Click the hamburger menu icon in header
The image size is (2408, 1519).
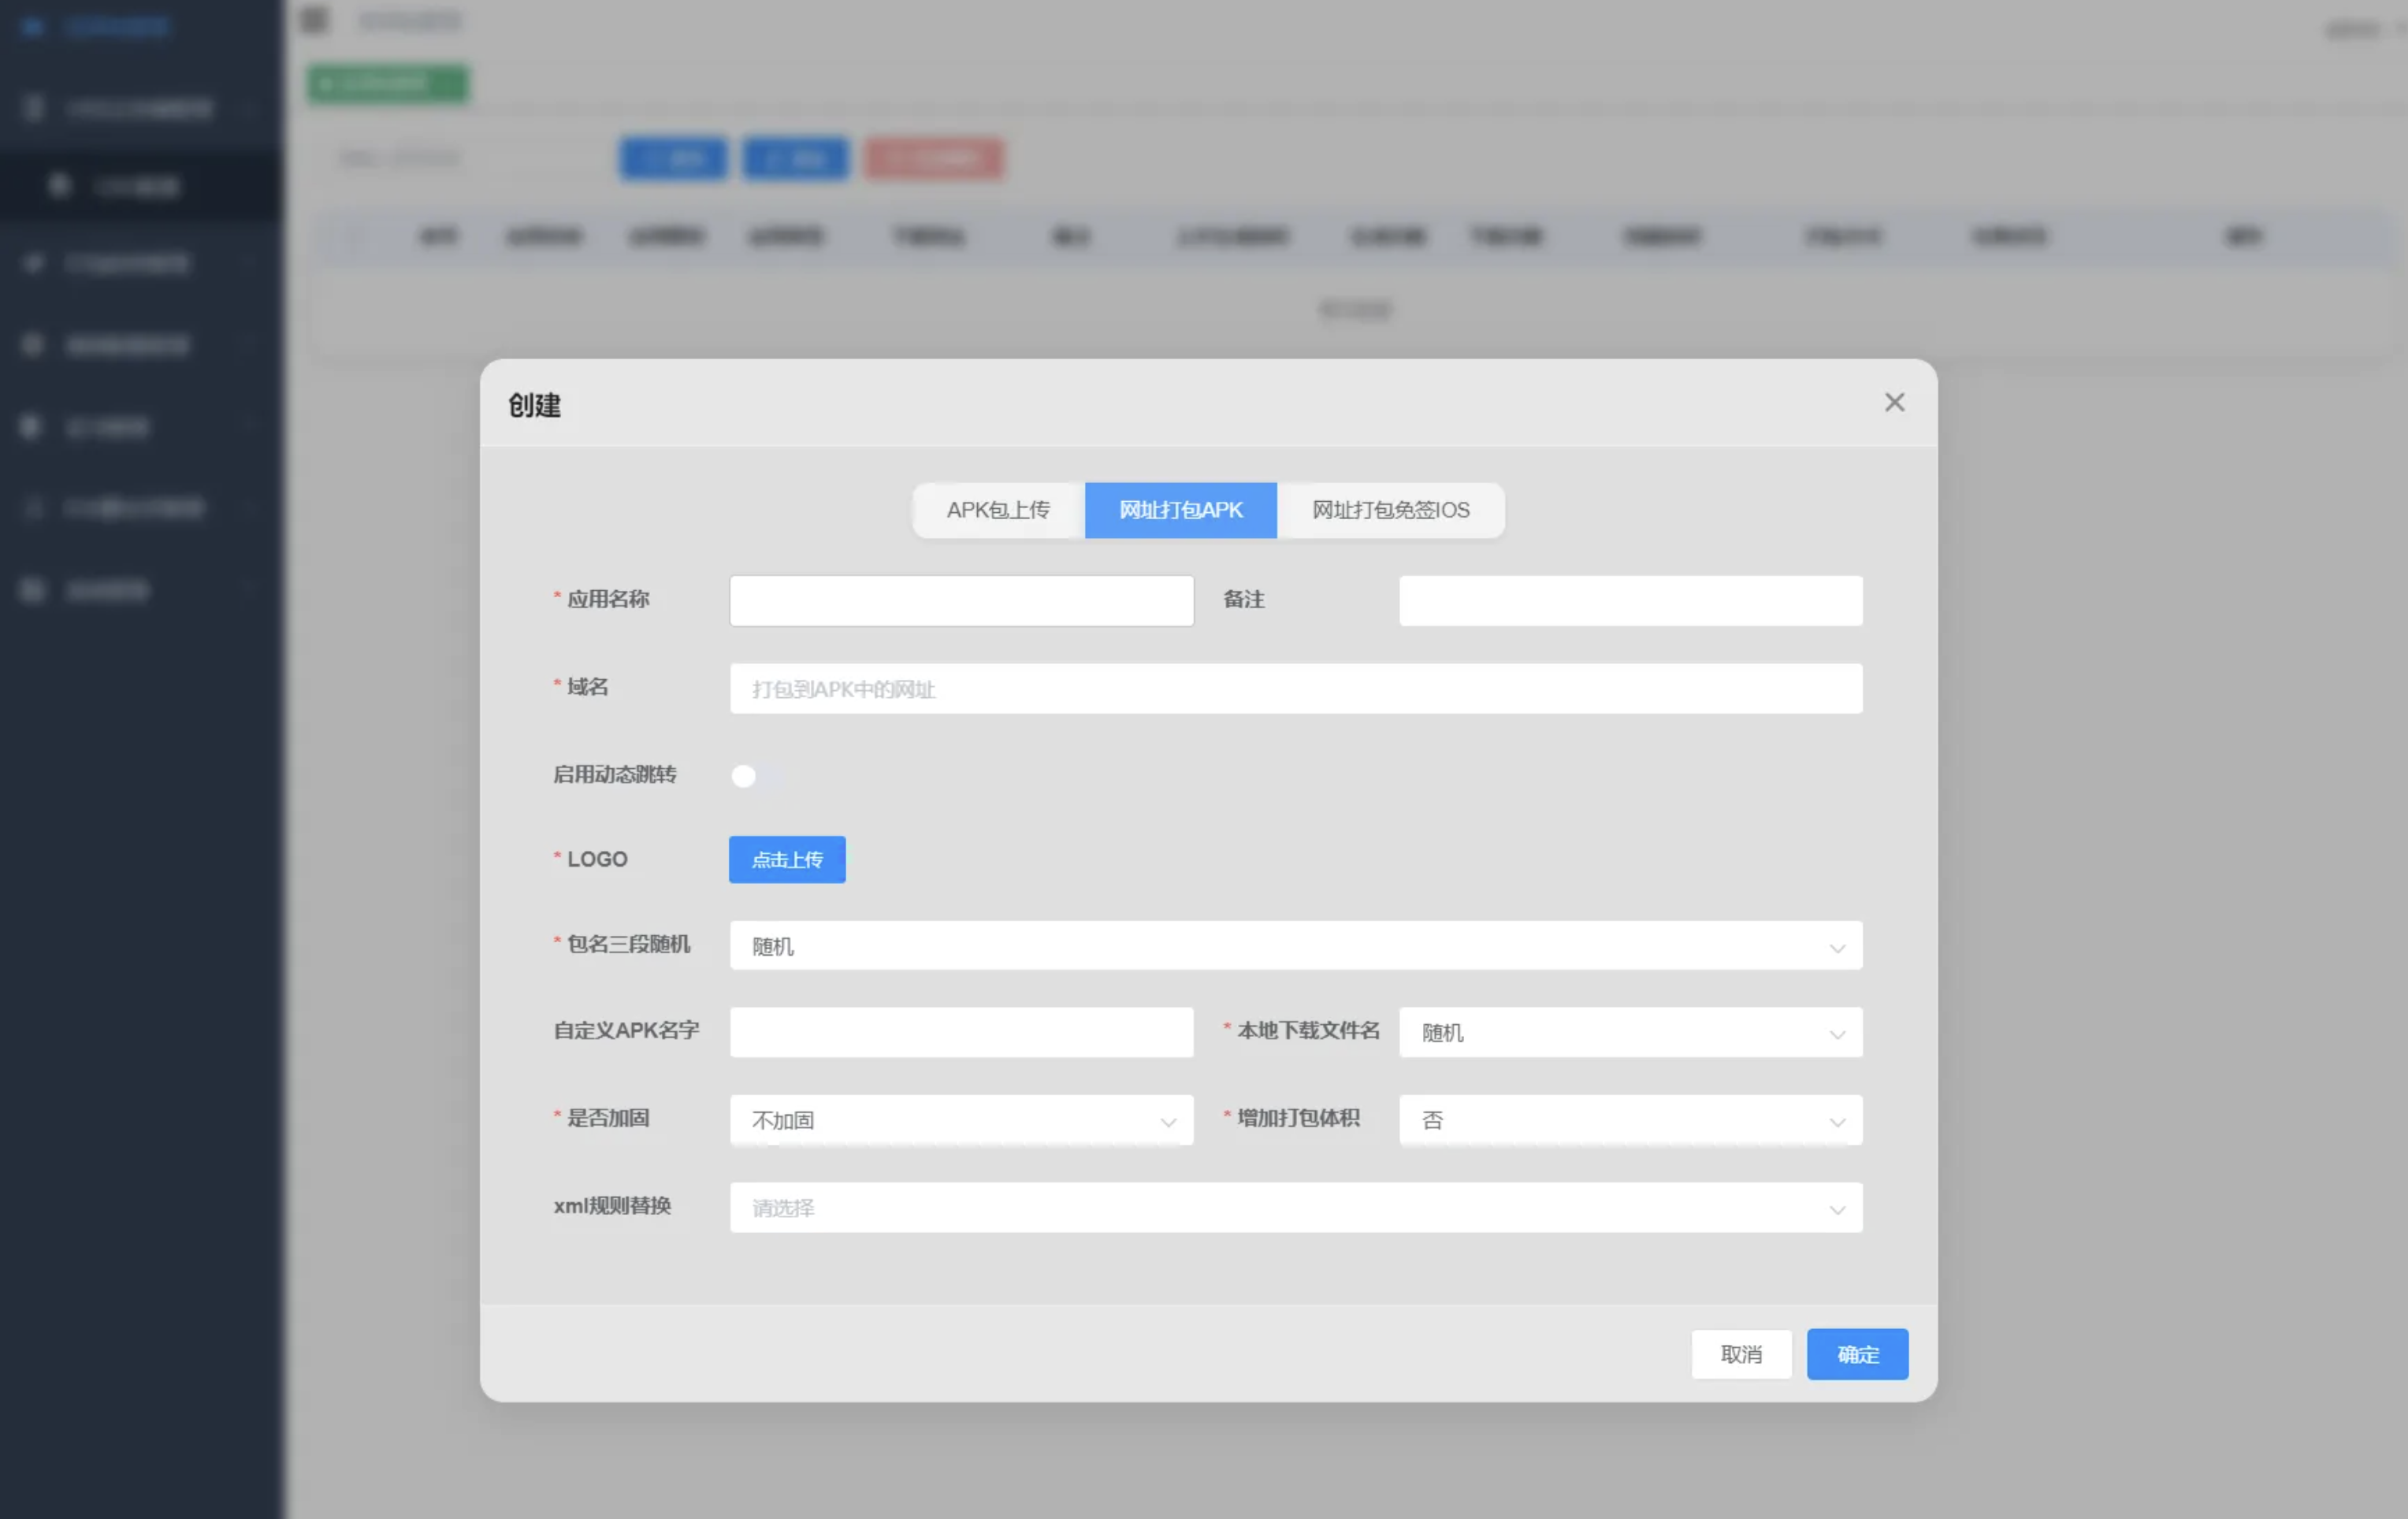(x=315, y=20)
